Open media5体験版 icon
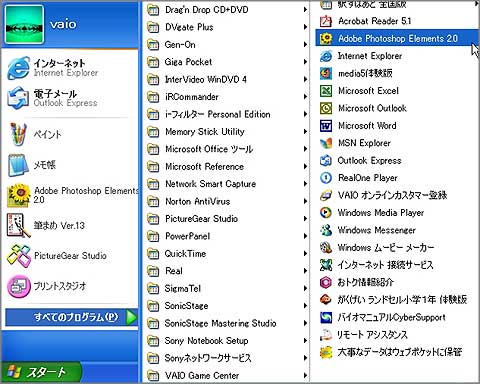This screenshot has height=384, width=480. point(326,73)
